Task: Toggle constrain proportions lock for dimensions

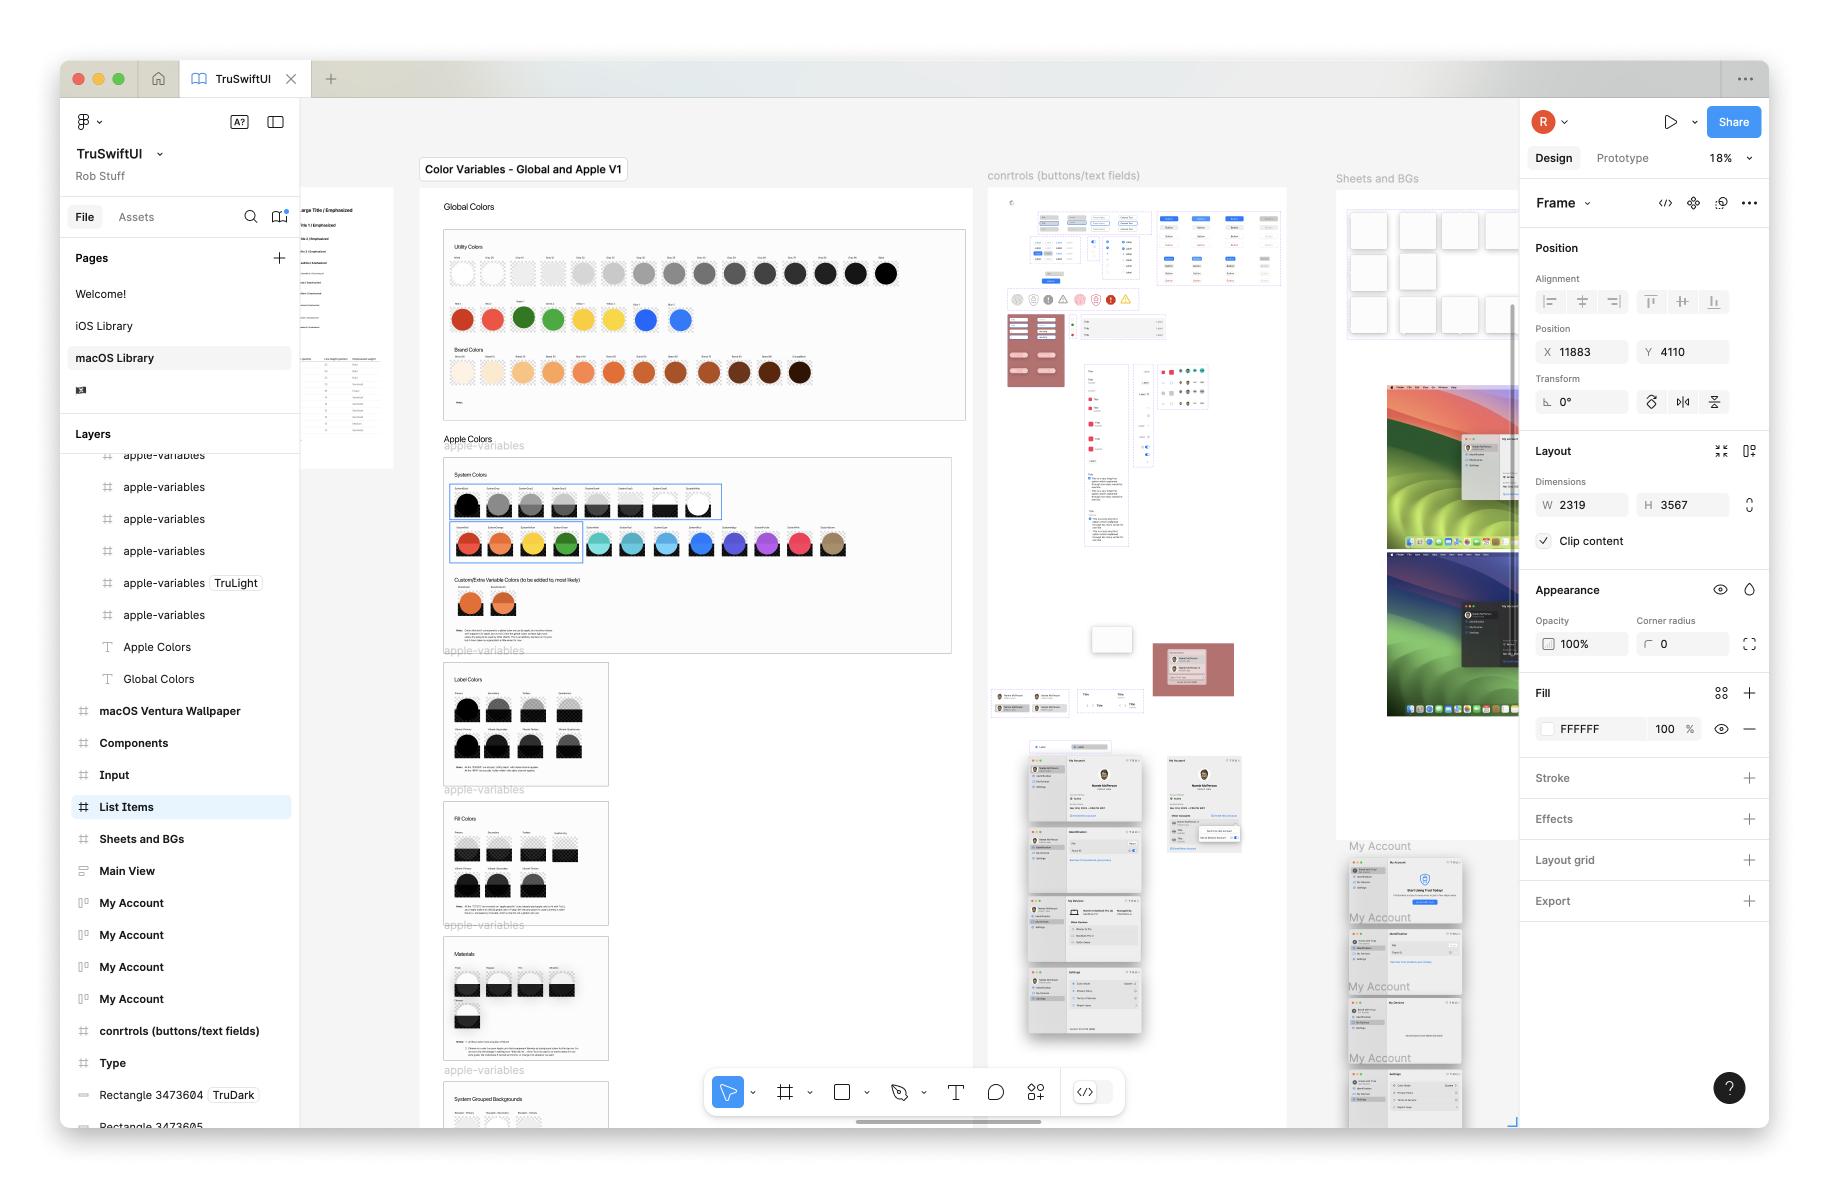Action: point(1749,505)
